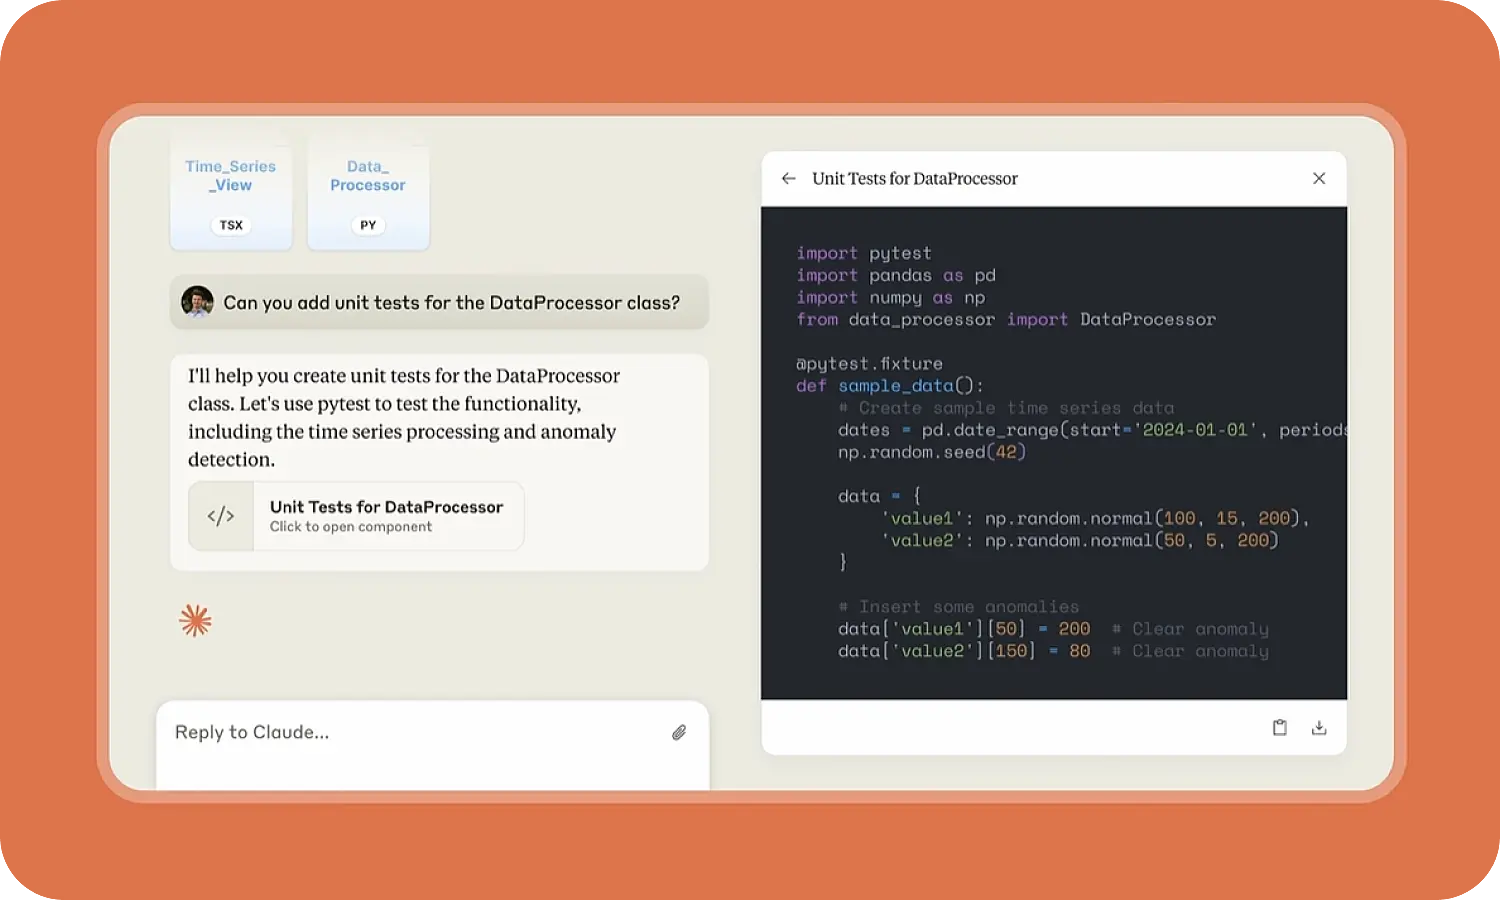Copy the code with clipboard icon
The width and height of the screenshot is (1500, 900).
tap(1279, 728)
